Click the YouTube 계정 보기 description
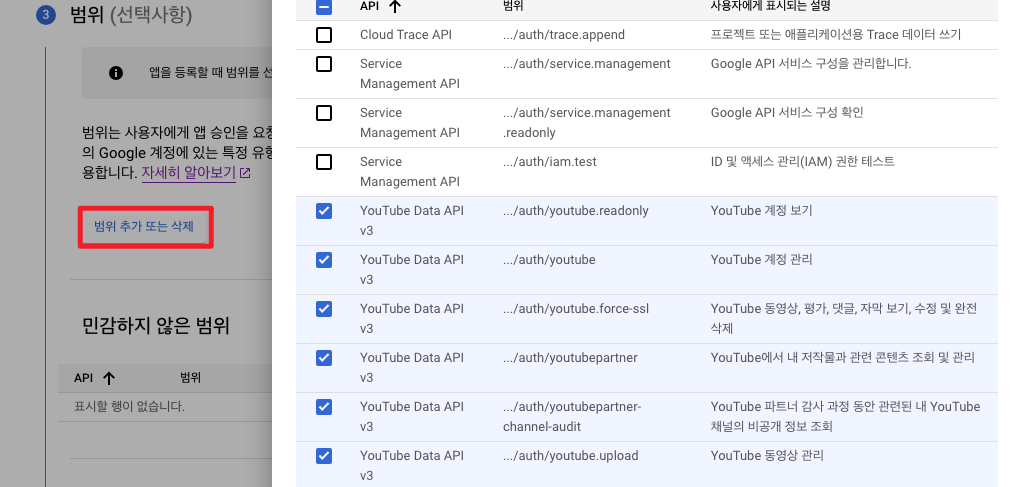This screenshot has width=1020, height=487. [x=762, y=211]
